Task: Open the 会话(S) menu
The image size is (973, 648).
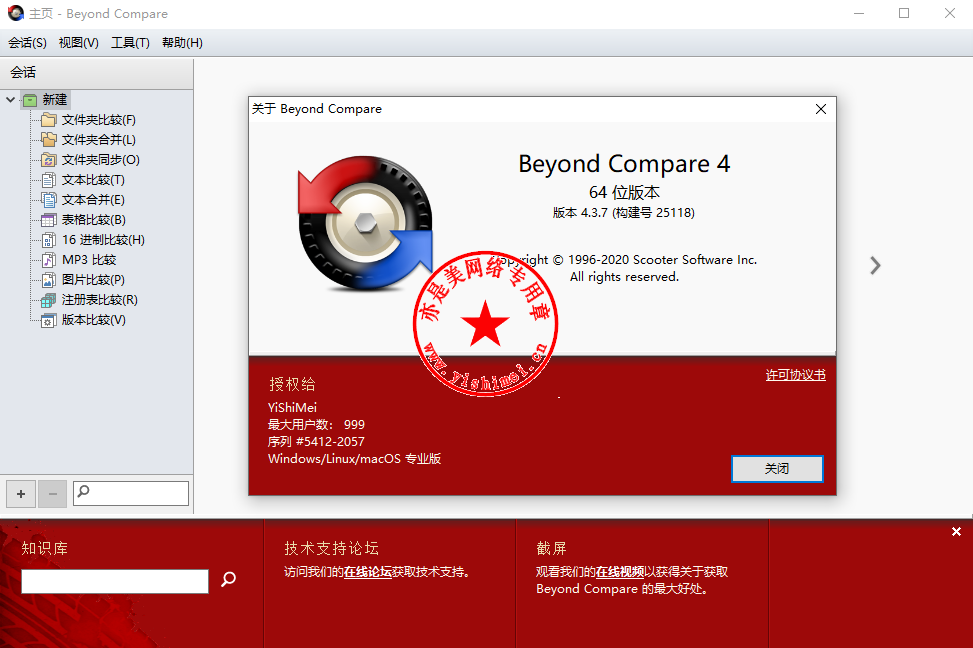Action: coord(27,43)
